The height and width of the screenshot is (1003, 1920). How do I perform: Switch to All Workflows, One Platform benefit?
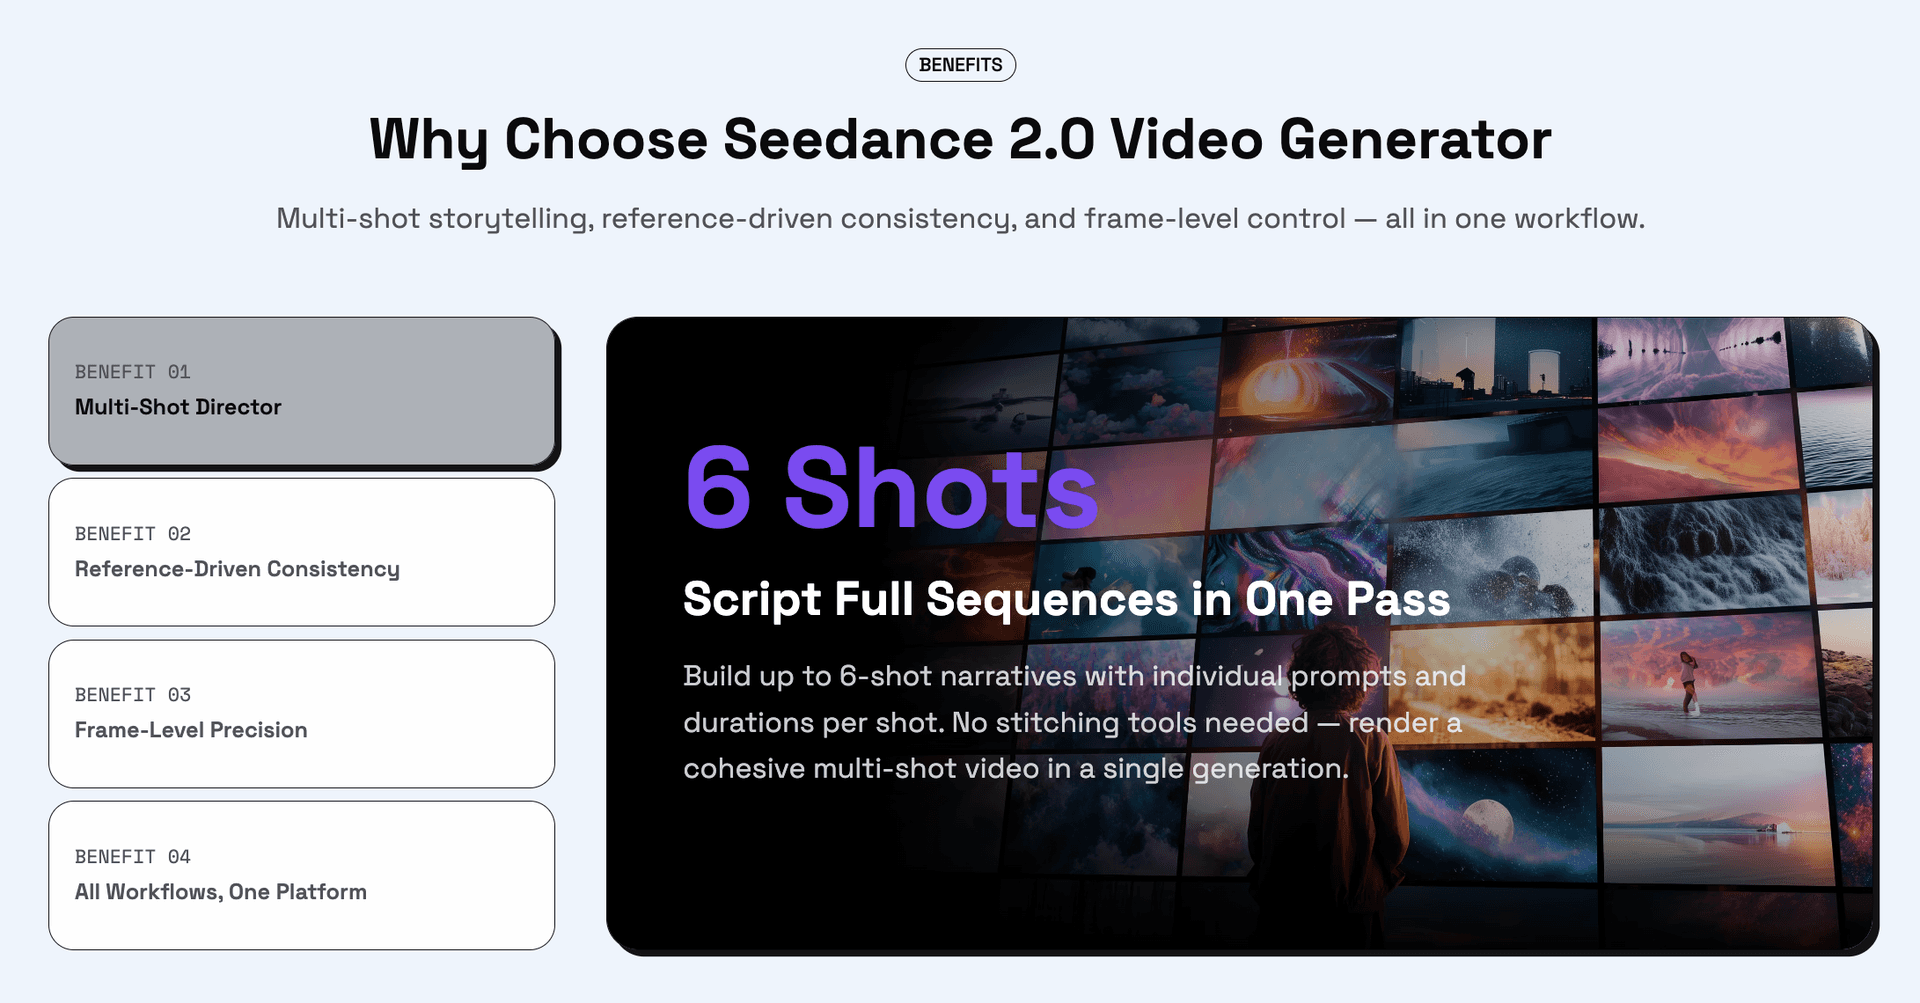coord(301,875)
